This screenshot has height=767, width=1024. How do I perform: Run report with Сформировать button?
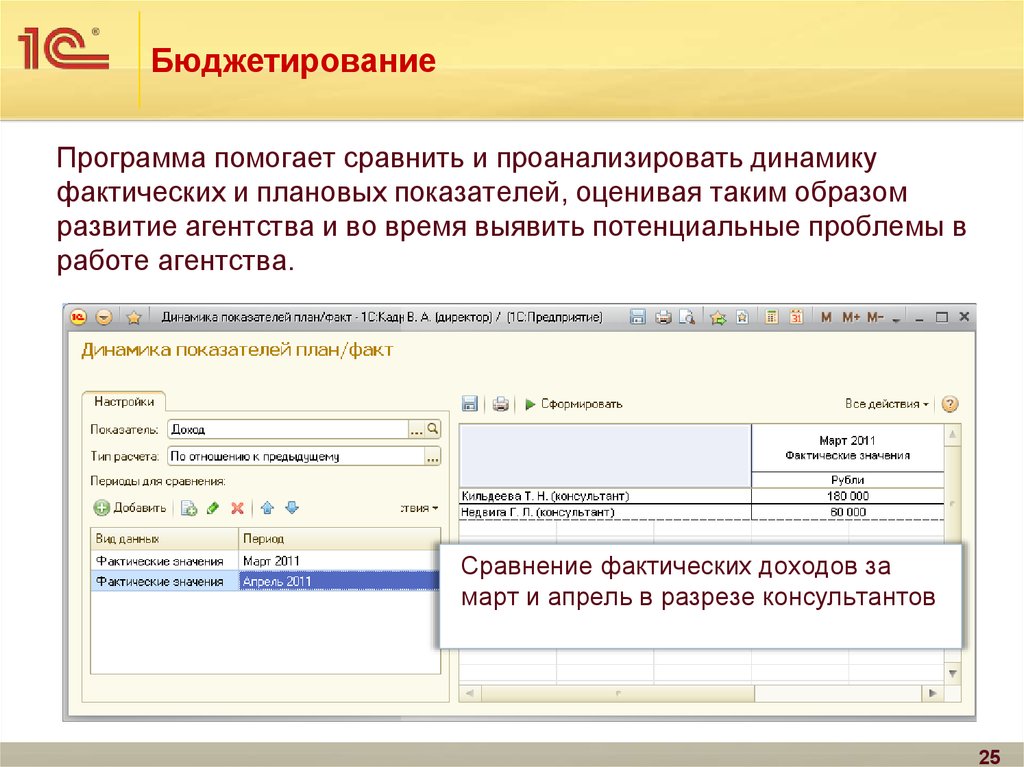pos(574,404)
